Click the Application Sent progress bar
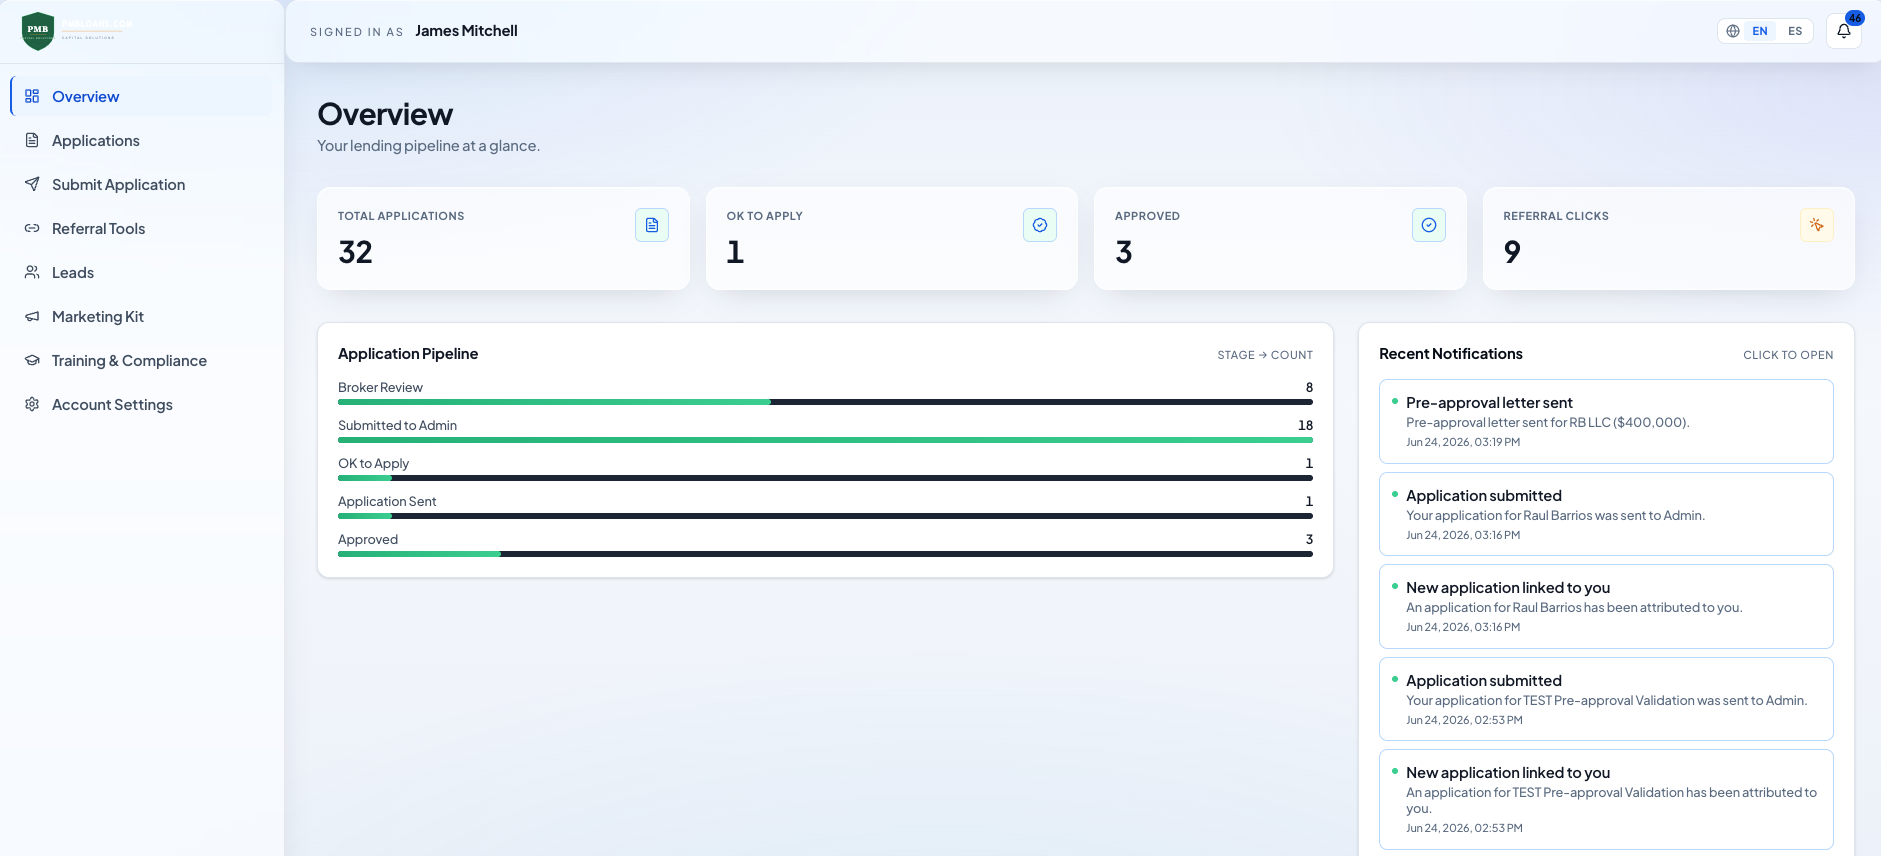The height and width of the screenshot is (856, 1881). pos(825,516)
